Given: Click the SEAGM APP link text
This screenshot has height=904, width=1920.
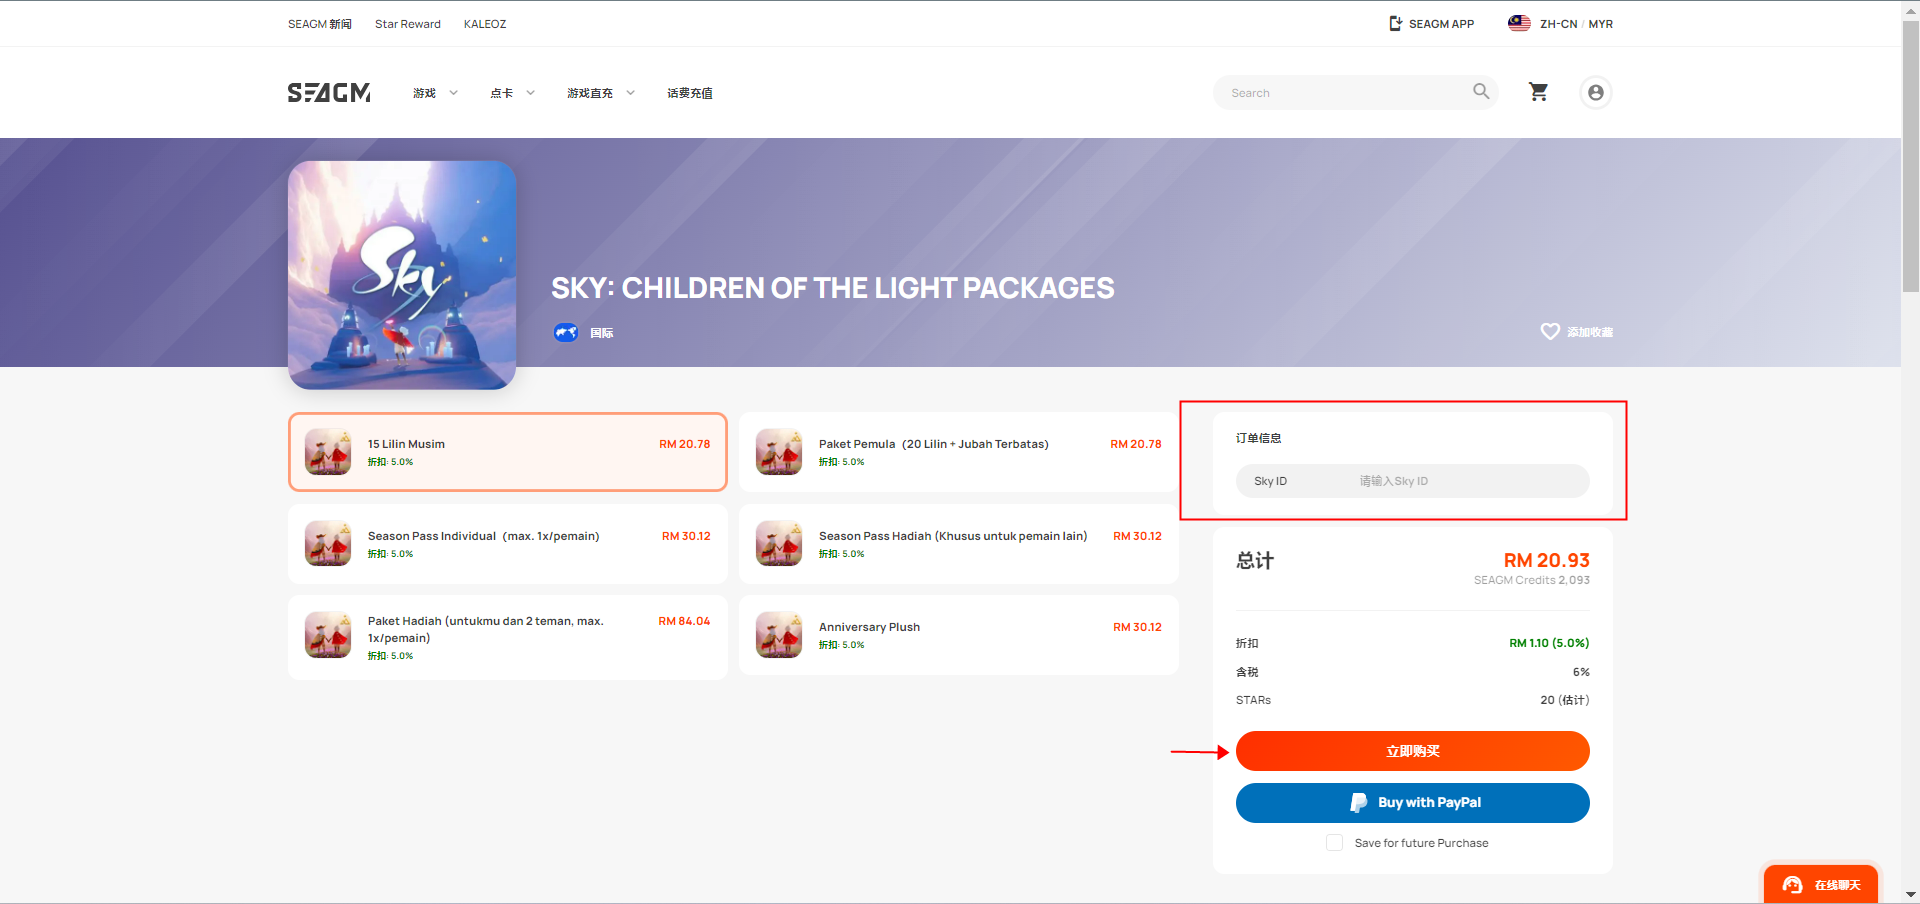Looking at the screenshot, I should click(1441, 24).
